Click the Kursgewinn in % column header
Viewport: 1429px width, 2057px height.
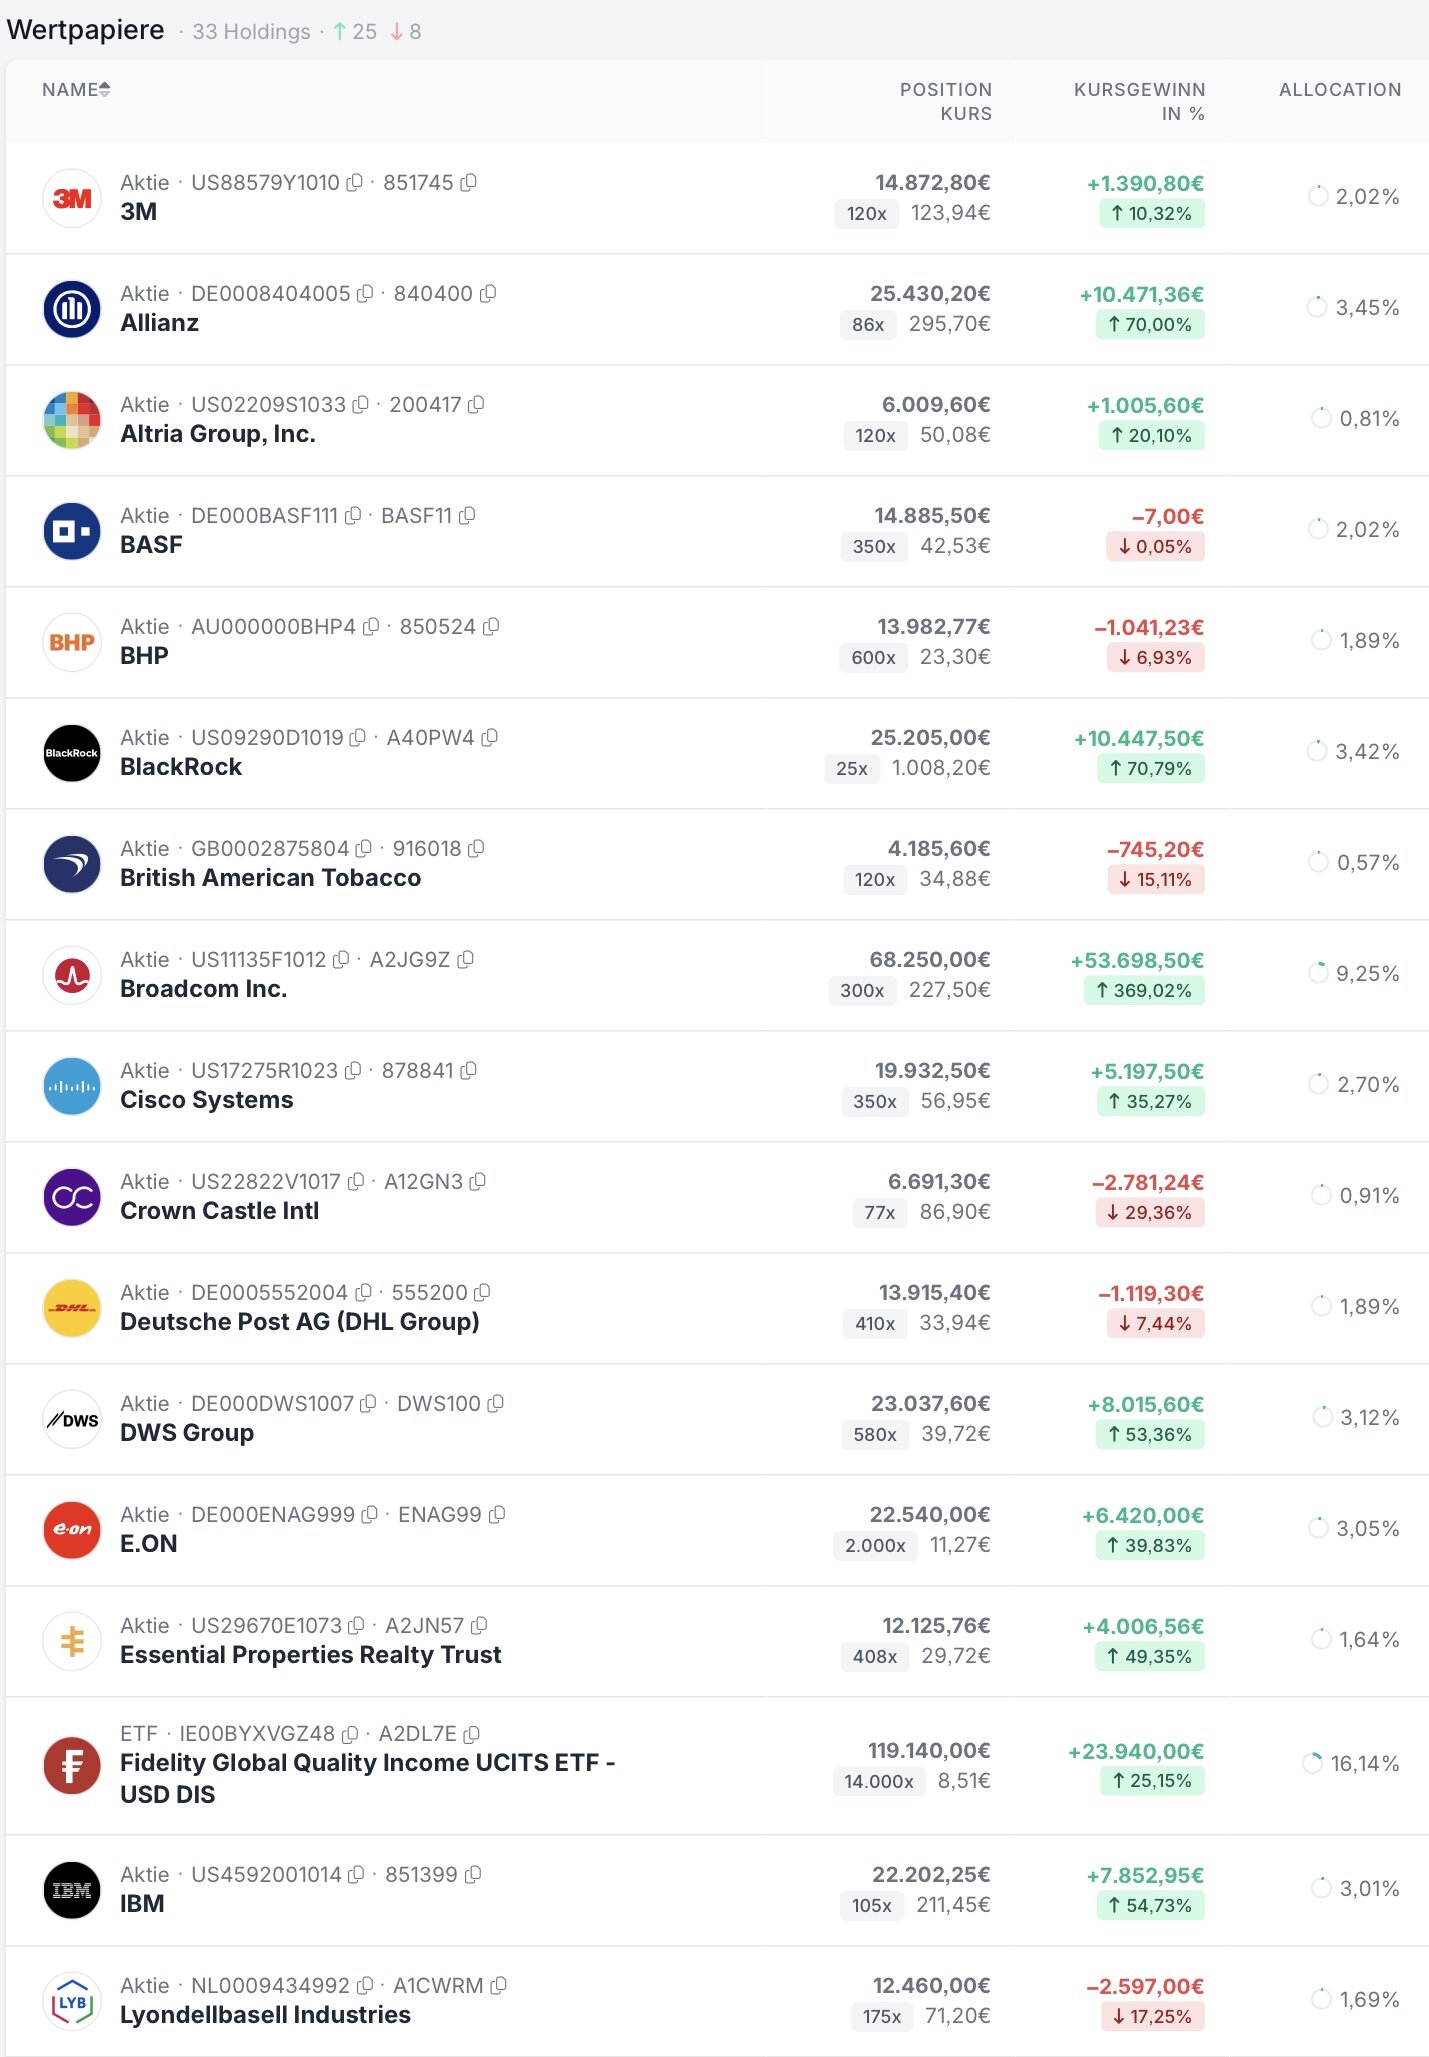pos(1139,101)
